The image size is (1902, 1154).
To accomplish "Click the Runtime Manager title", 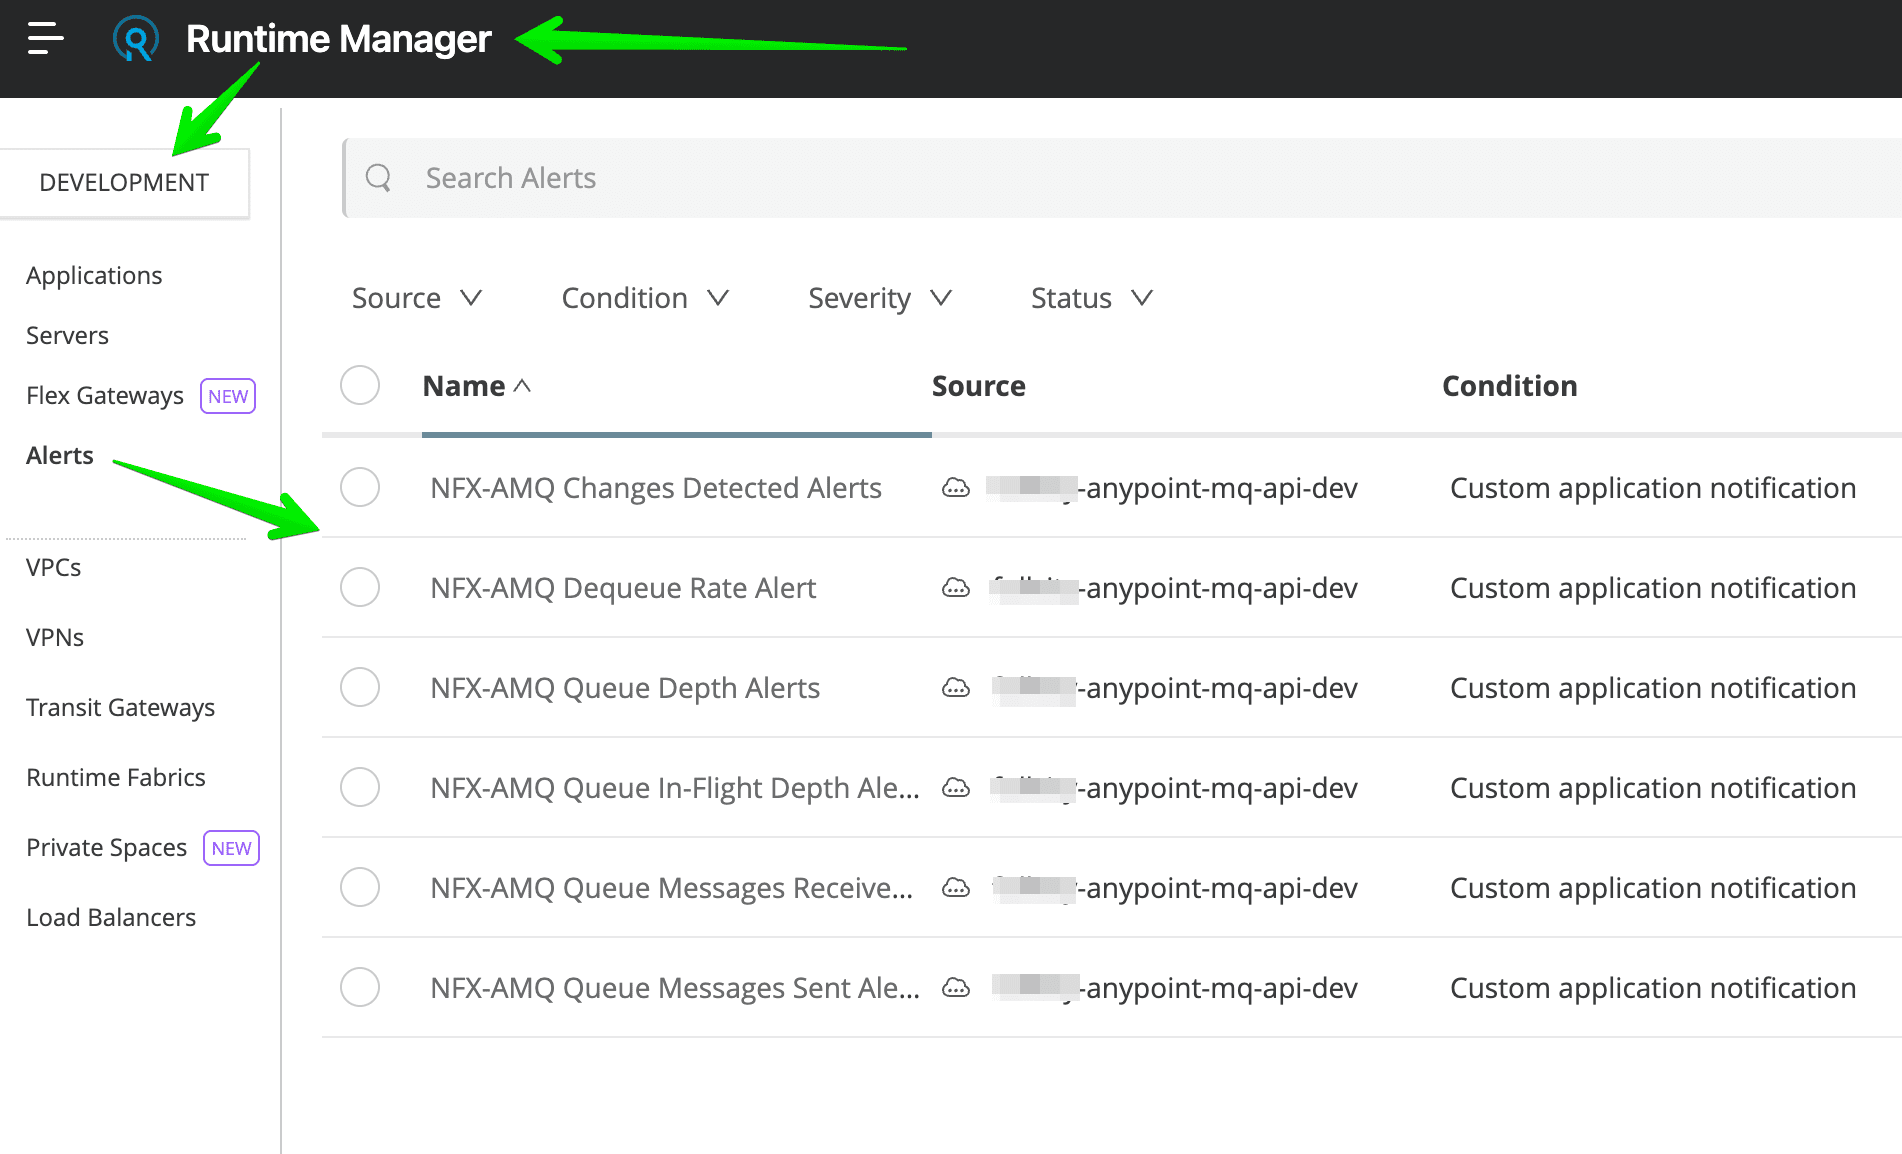I will tap(339, 39).
